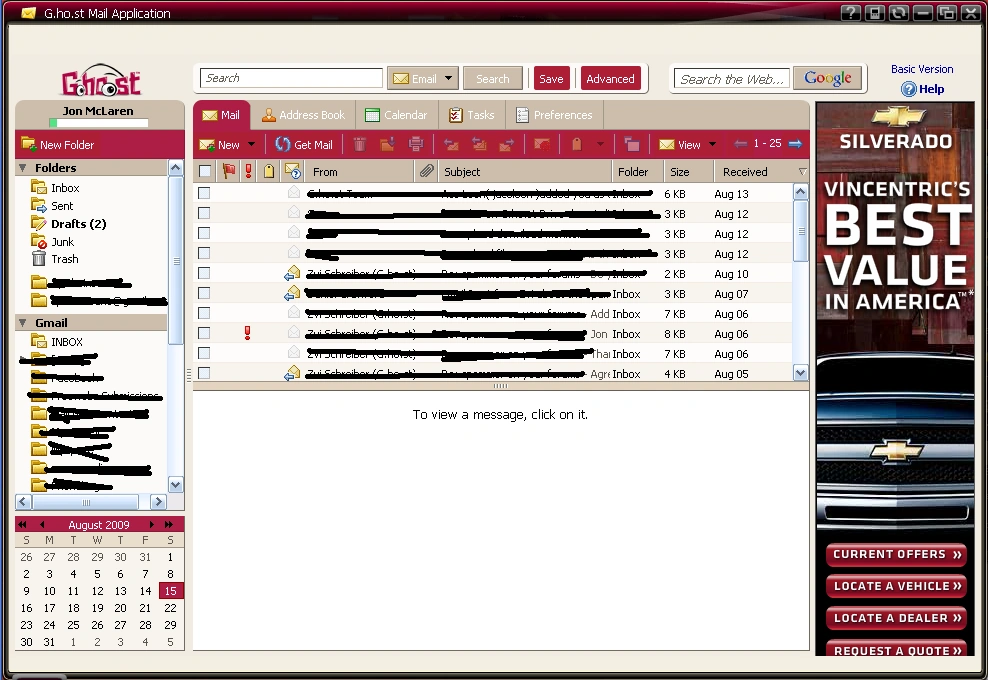Reply to the message via the reply icon
The image size is (988, 680).
click(x=452, y=144)
